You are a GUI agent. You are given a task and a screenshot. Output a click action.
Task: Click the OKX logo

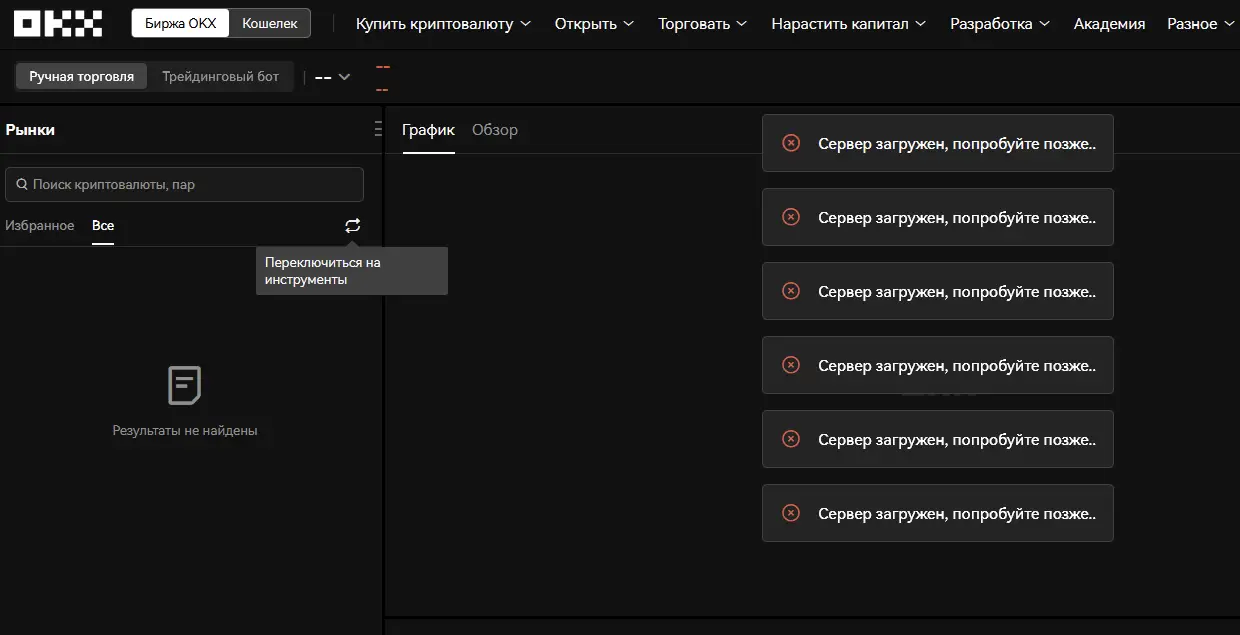click(x=58, y=24)
